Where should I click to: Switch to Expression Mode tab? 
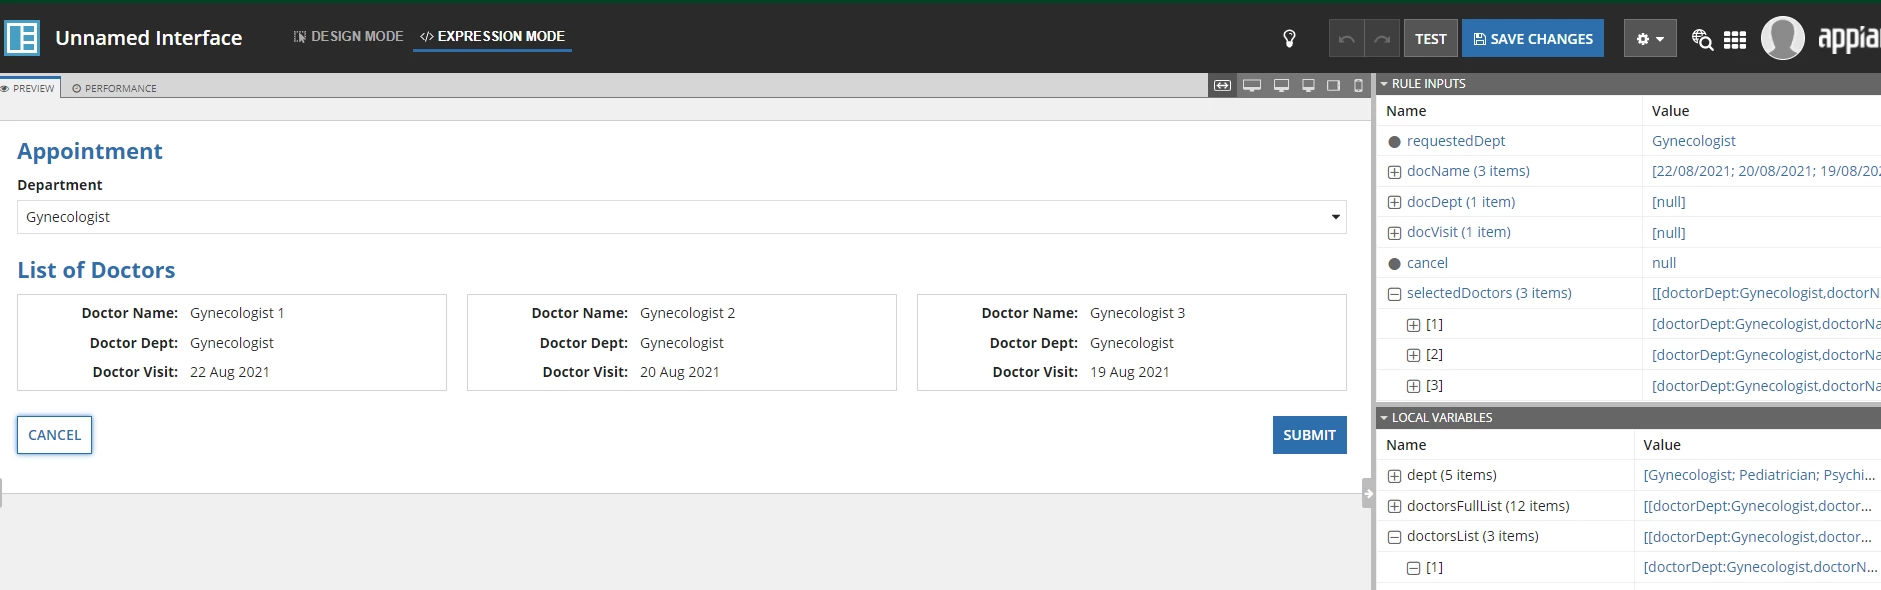[492, 36]
